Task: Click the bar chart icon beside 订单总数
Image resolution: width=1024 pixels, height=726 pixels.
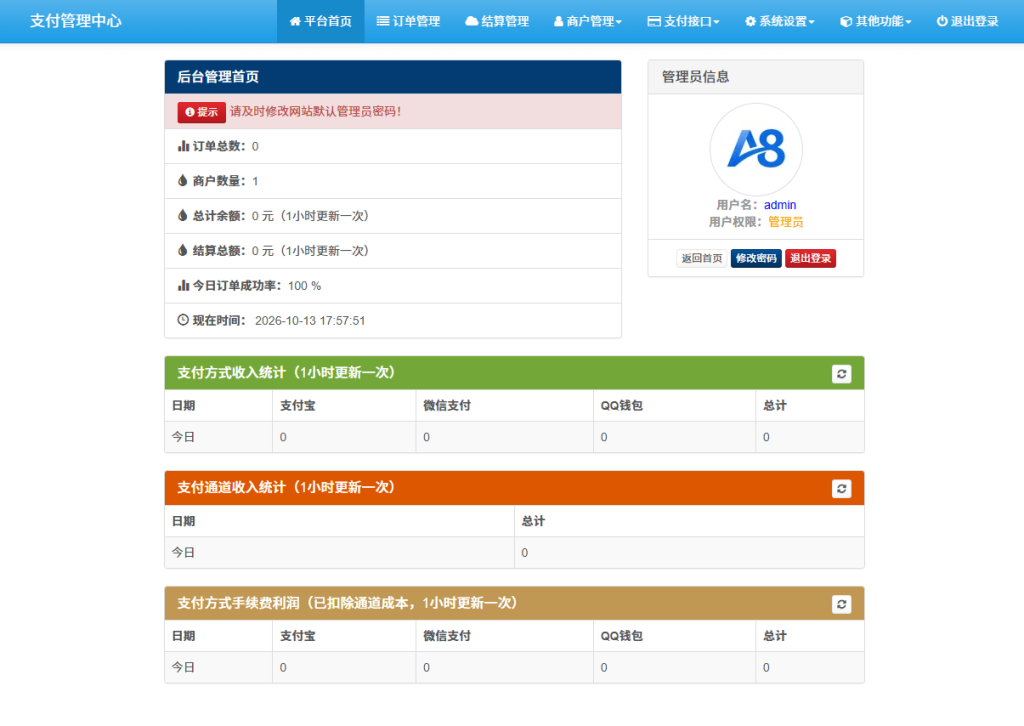Action: coord(184,146)
